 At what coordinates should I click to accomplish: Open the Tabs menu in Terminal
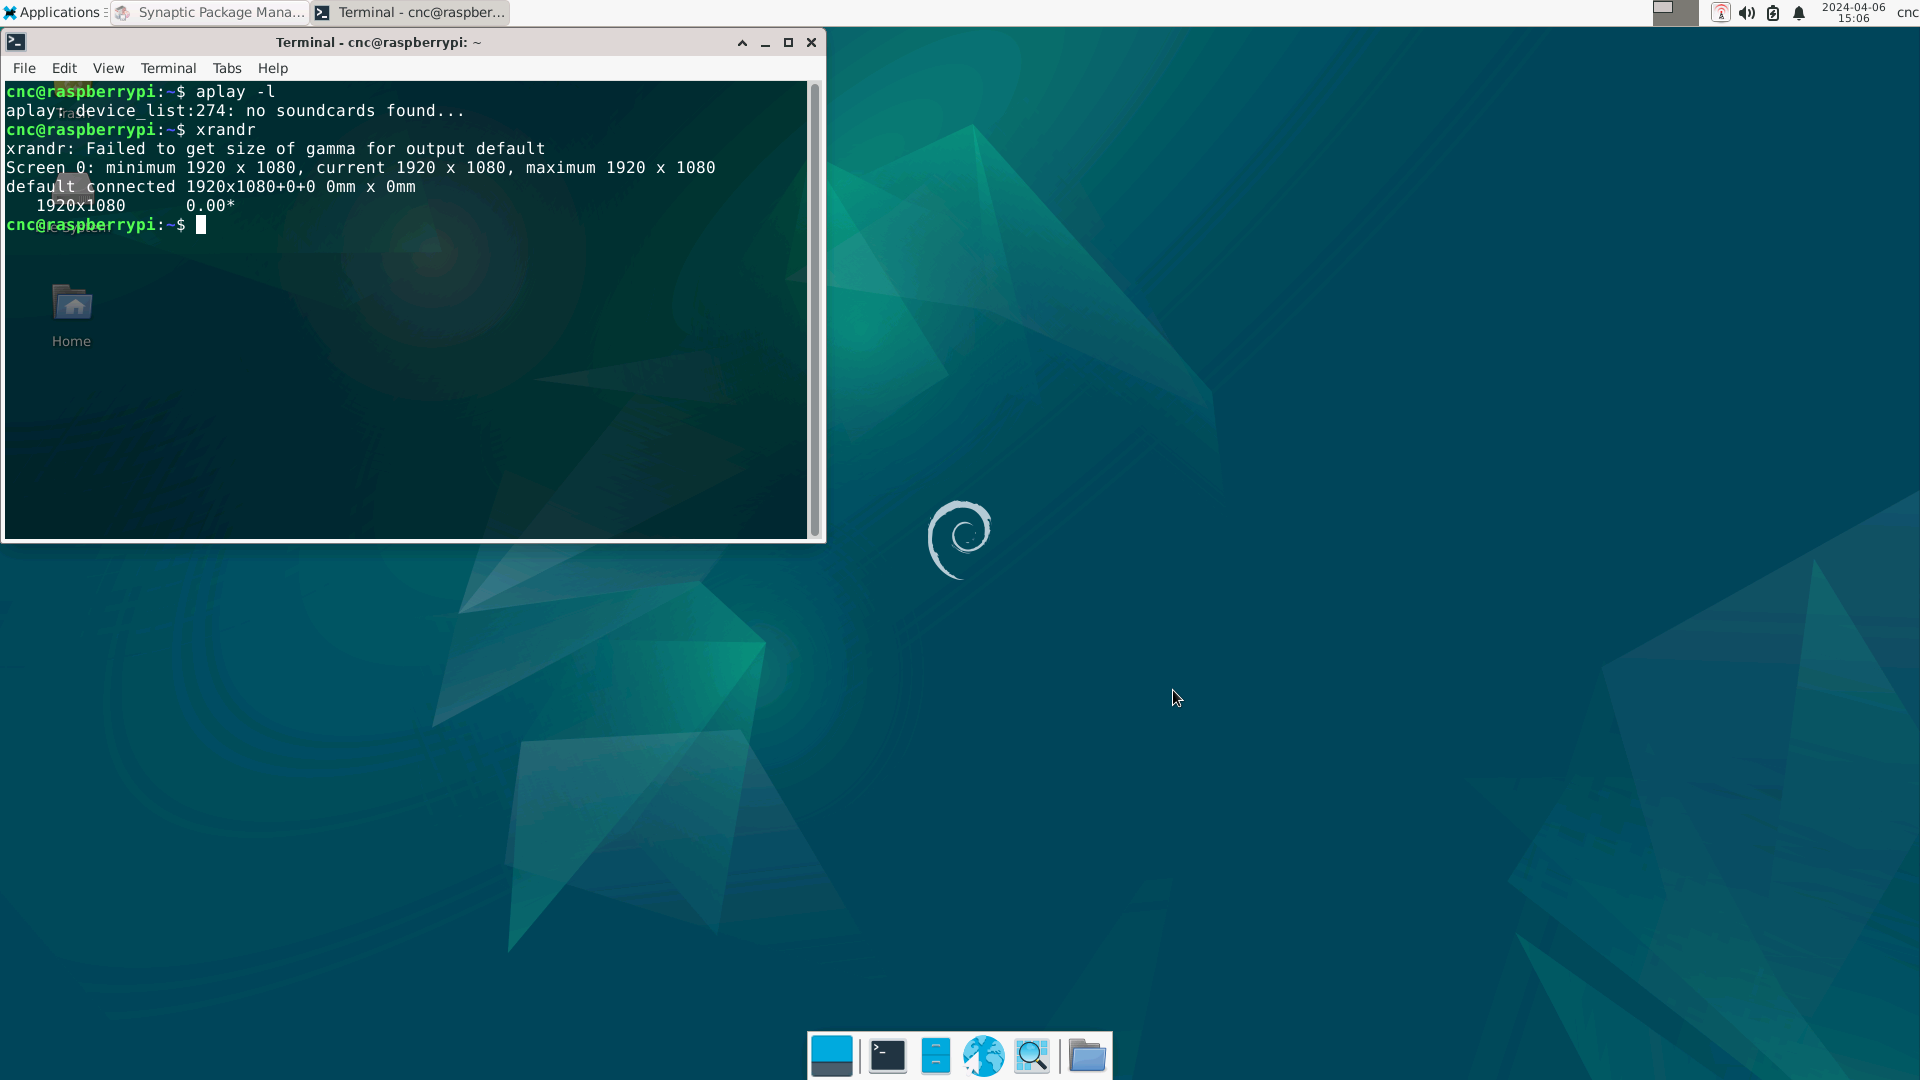coord(227,68)
